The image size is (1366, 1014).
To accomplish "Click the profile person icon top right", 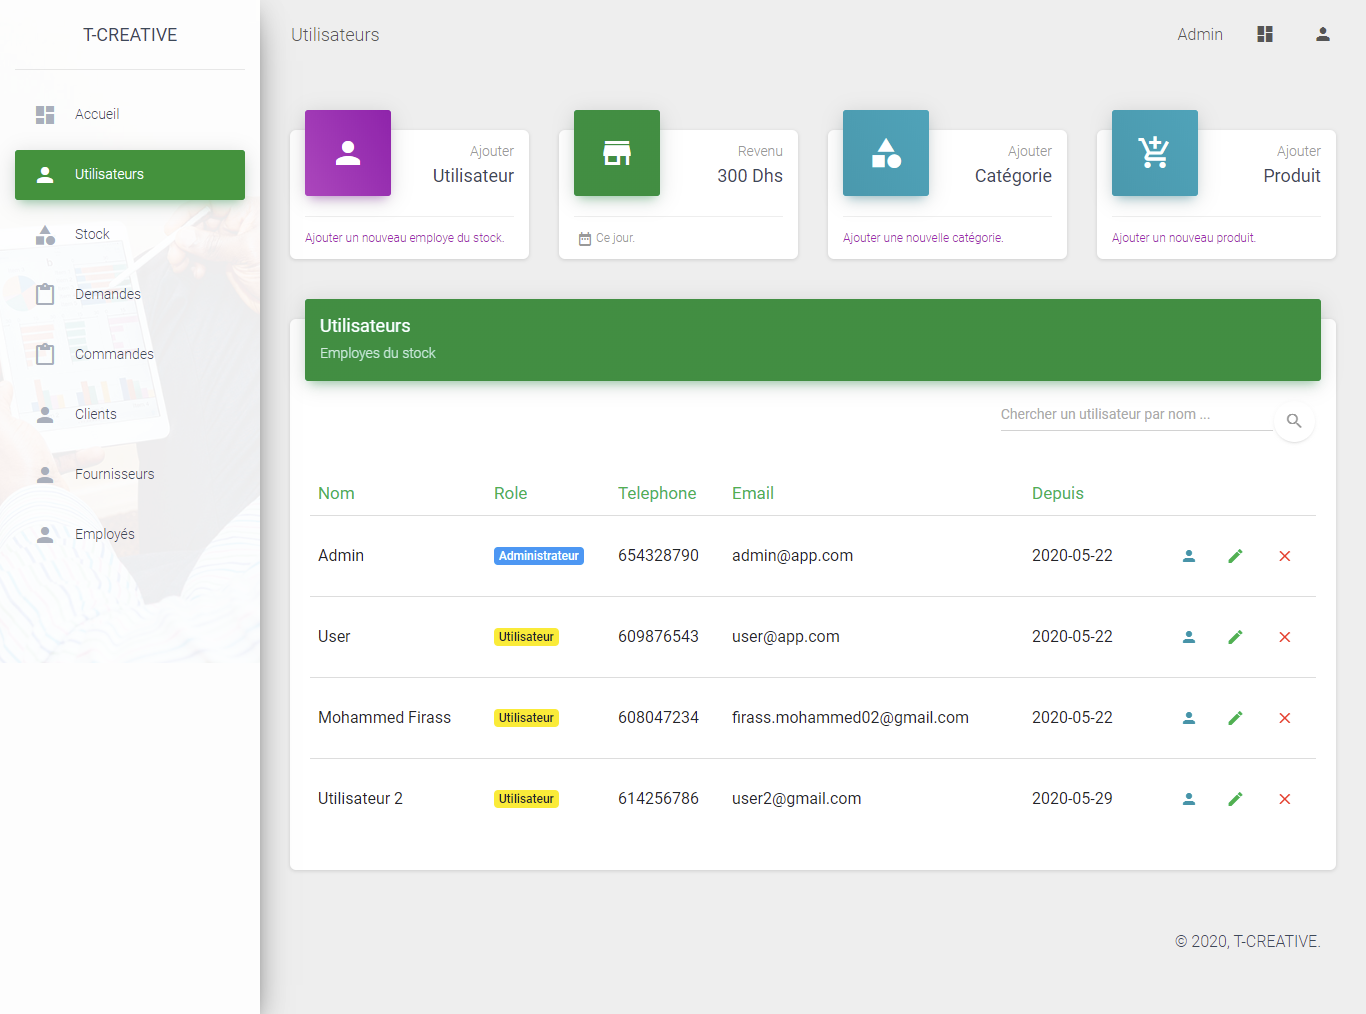I will pos(1322,33).
